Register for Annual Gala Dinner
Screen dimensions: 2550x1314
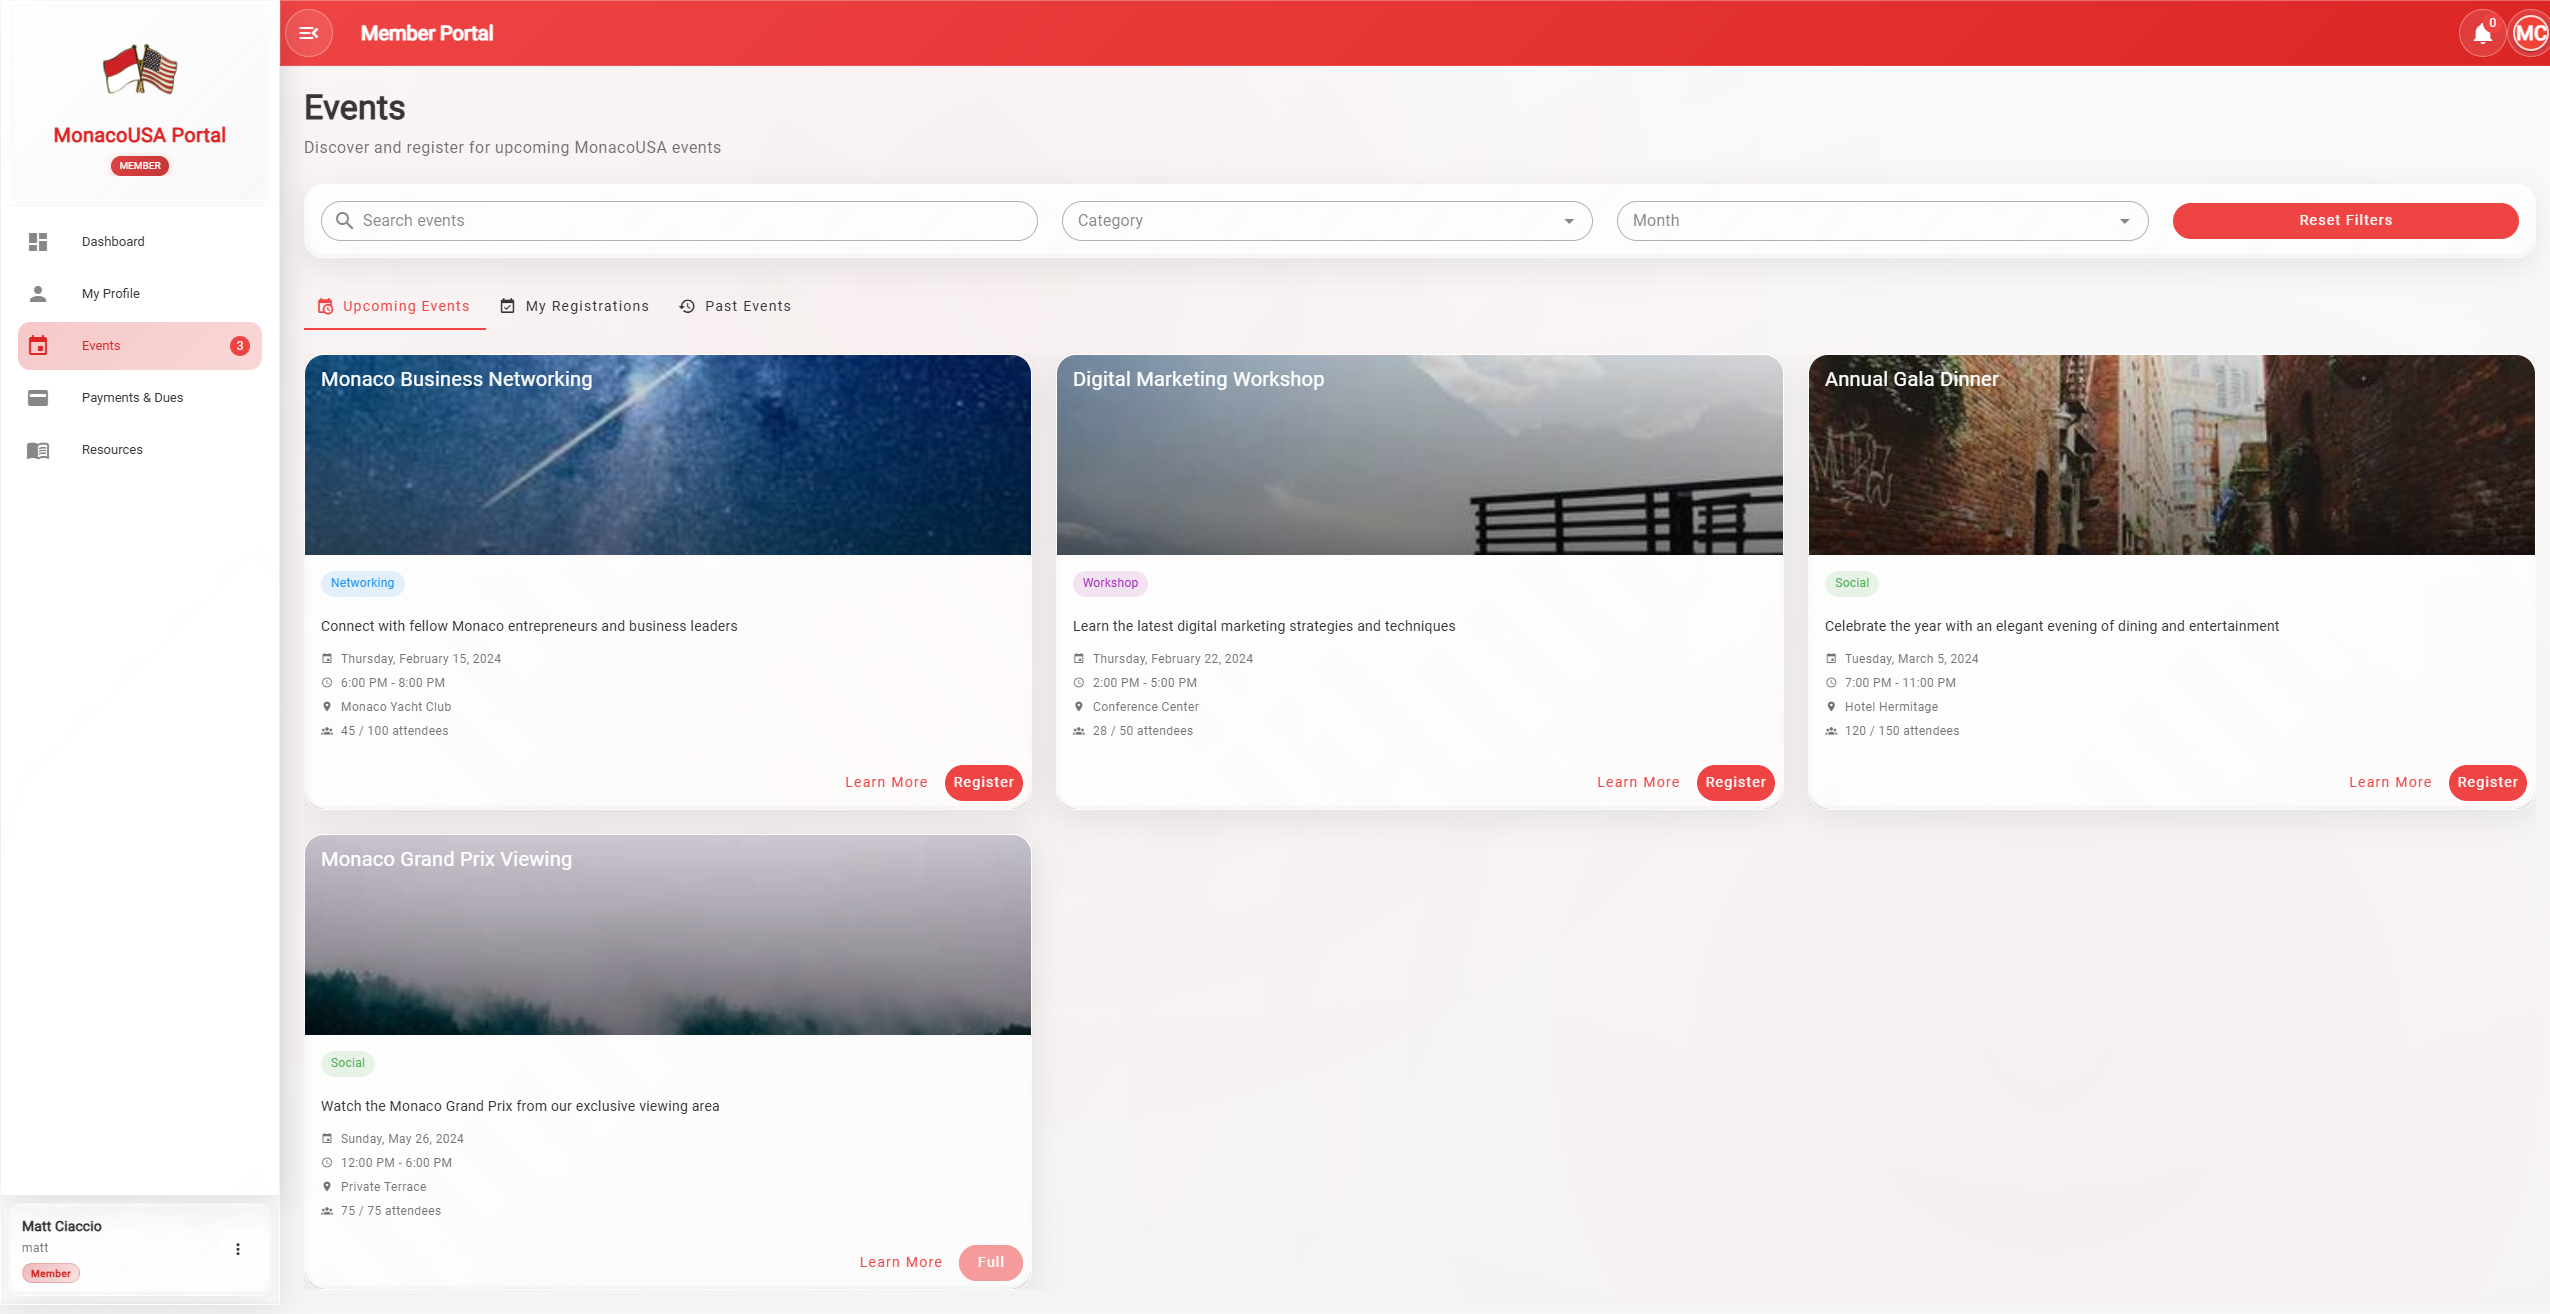tap(2487, 782)
